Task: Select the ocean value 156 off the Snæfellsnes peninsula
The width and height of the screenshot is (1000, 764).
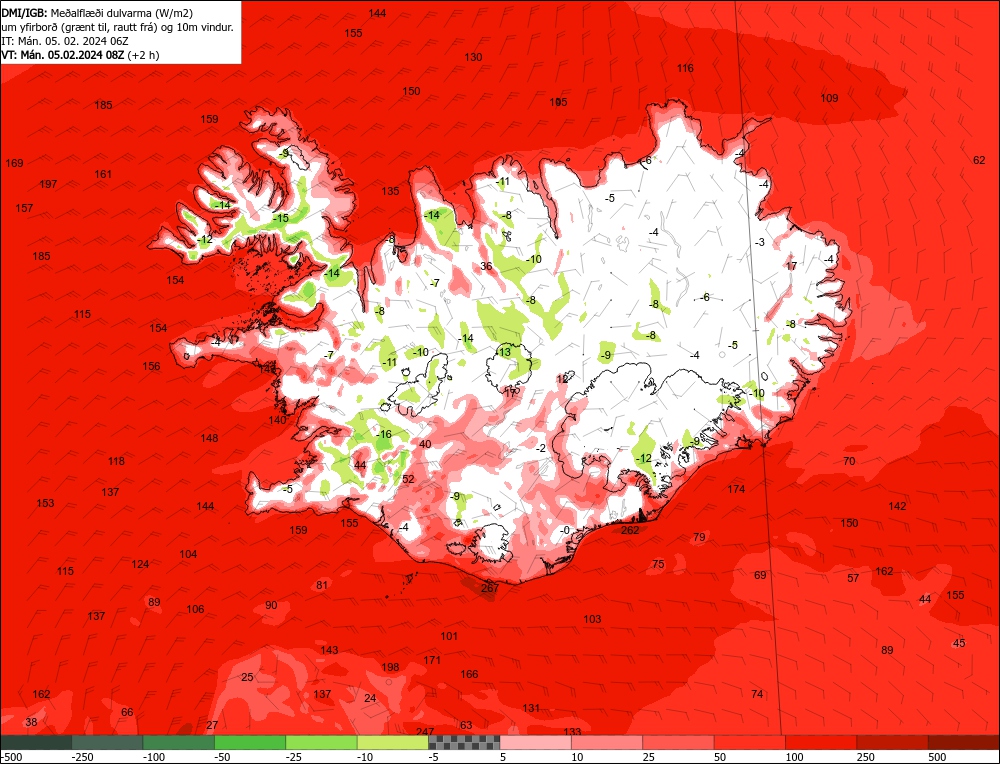Action: (x=151, y=367)
